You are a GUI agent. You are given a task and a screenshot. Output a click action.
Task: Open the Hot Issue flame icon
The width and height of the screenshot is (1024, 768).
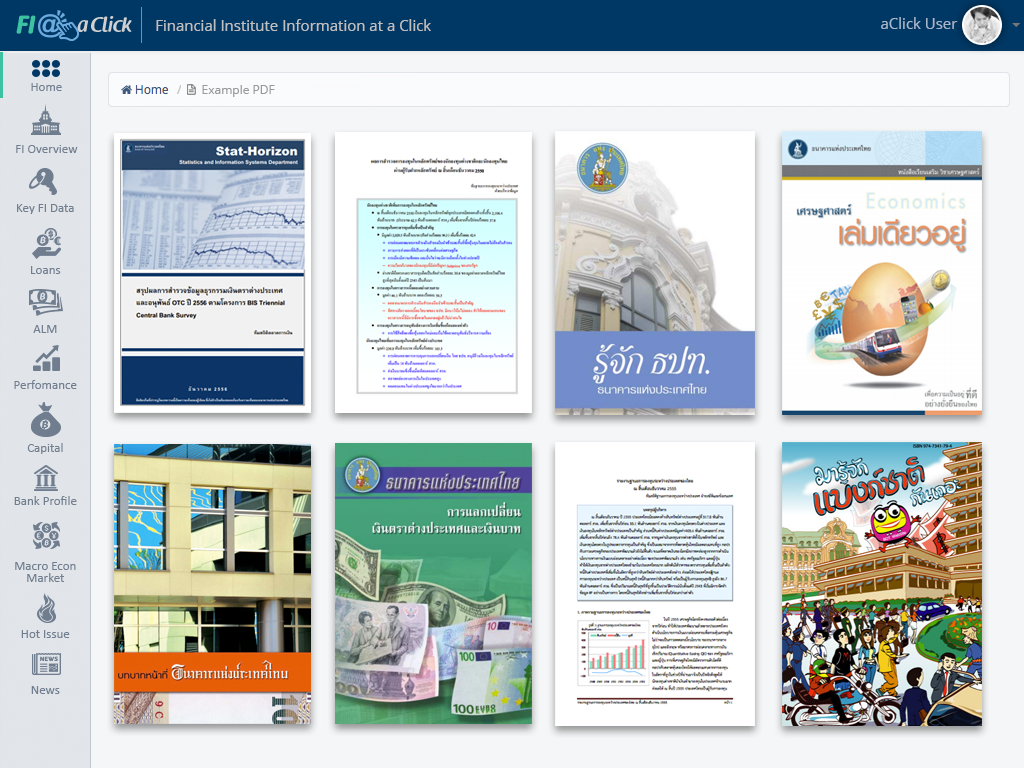click(x=46, y=609)
